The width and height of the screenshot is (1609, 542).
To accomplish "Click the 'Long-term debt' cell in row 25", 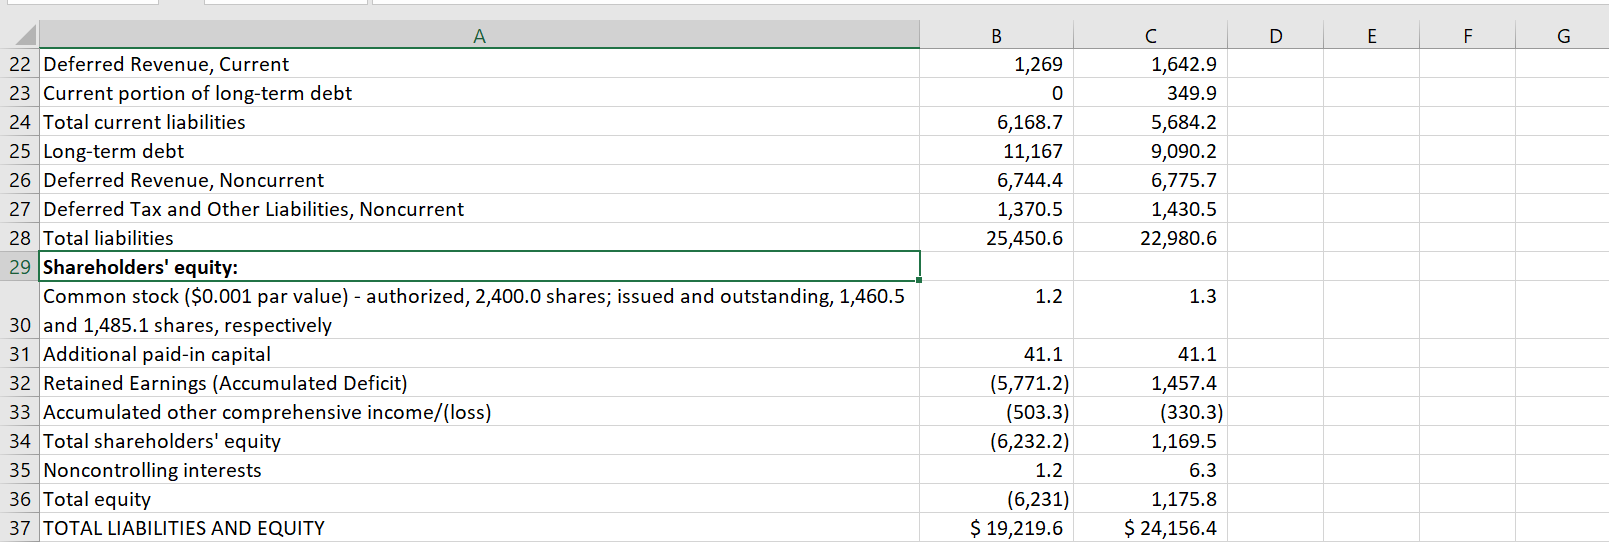I will [x=479, y=151].
